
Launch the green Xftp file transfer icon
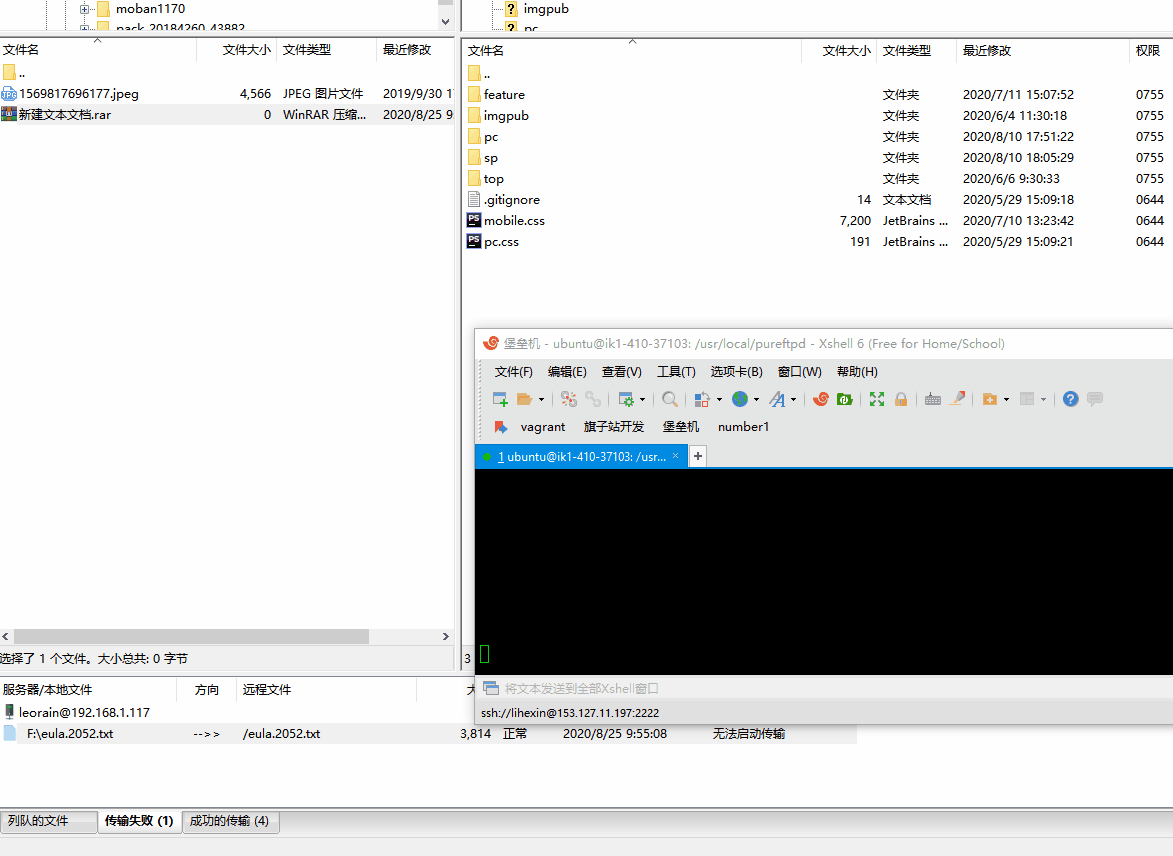coord(845,400)
